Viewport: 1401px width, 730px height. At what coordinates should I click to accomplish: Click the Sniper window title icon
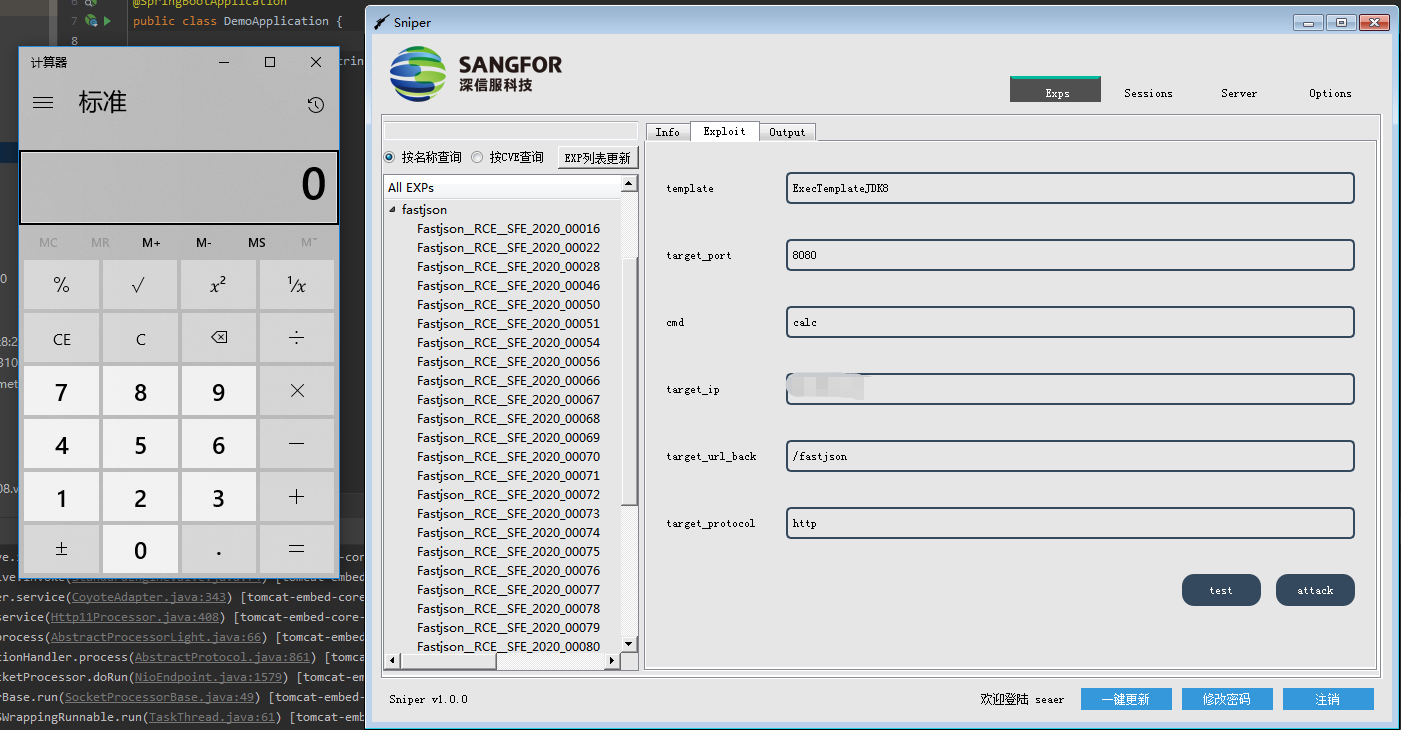[x=381, y=22]
